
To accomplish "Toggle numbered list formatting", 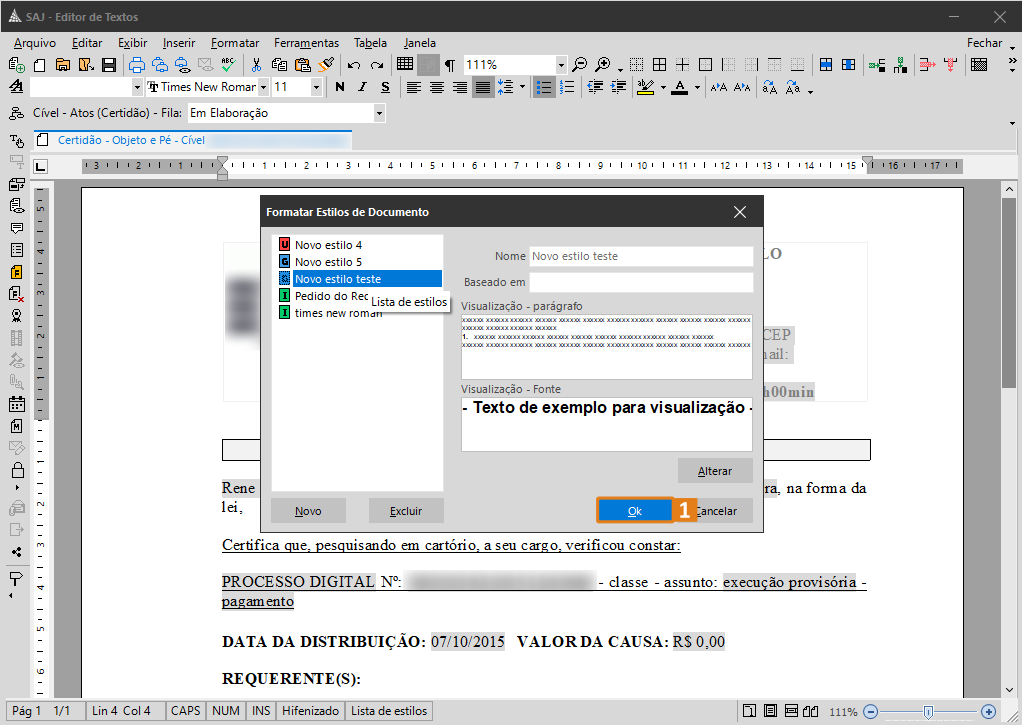I will 567,87.
